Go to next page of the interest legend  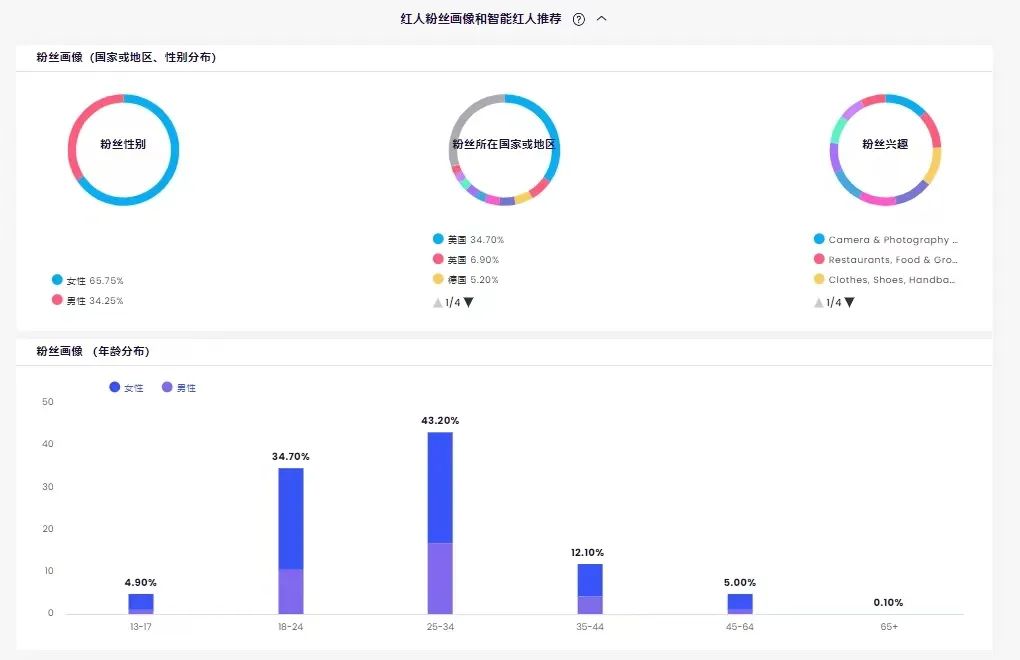tap(850, 302)
